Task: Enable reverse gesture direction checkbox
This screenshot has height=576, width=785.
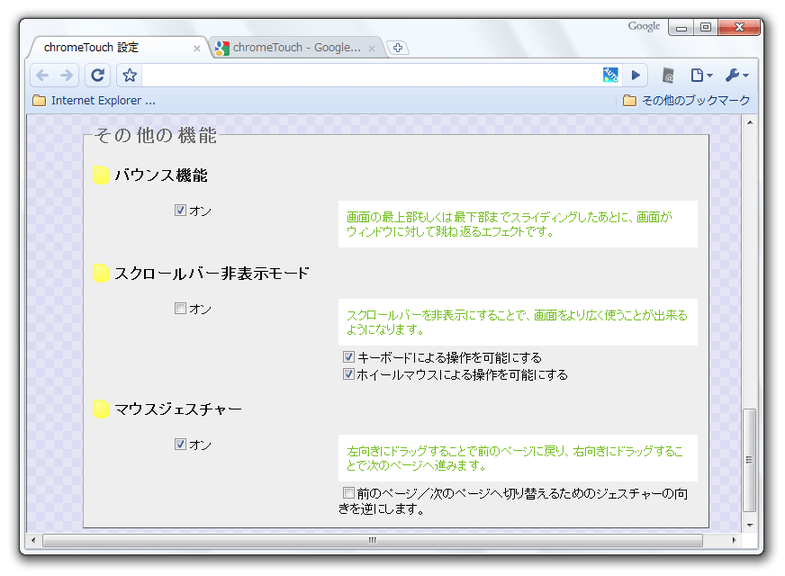Action: [x=349, y=493]
